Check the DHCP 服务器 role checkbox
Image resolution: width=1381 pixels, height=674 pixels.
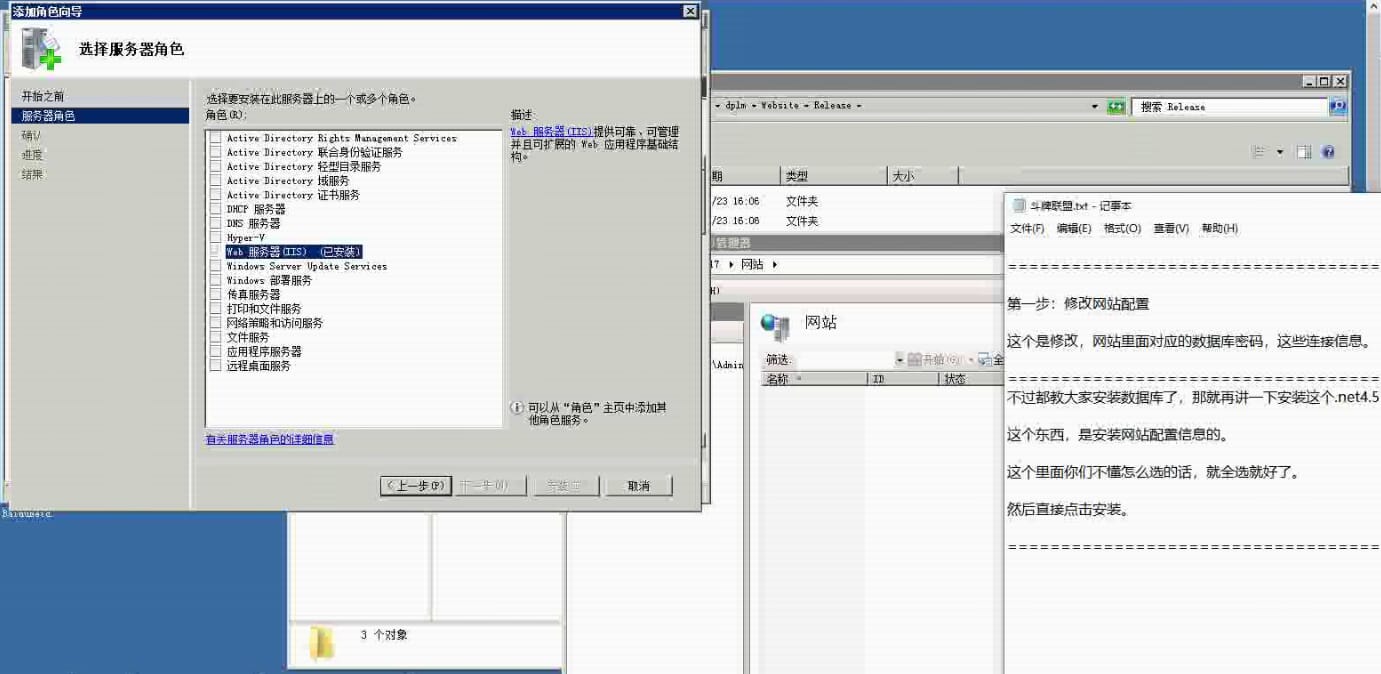pos(215,209)
